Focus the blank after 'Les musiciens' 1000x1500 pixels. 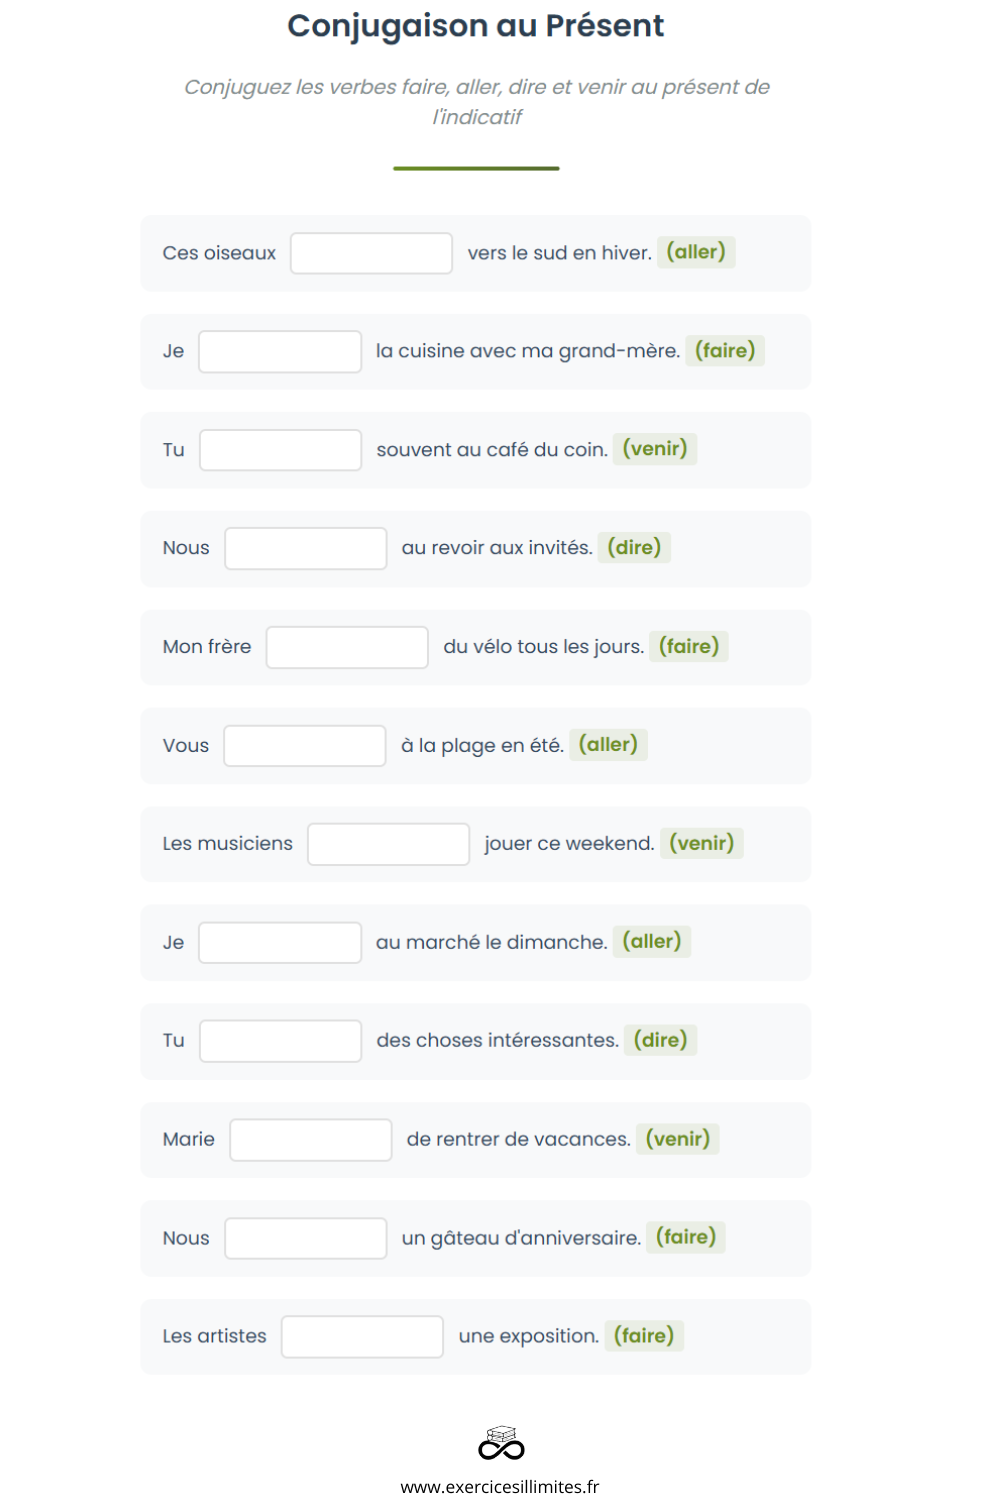point(388,844)
